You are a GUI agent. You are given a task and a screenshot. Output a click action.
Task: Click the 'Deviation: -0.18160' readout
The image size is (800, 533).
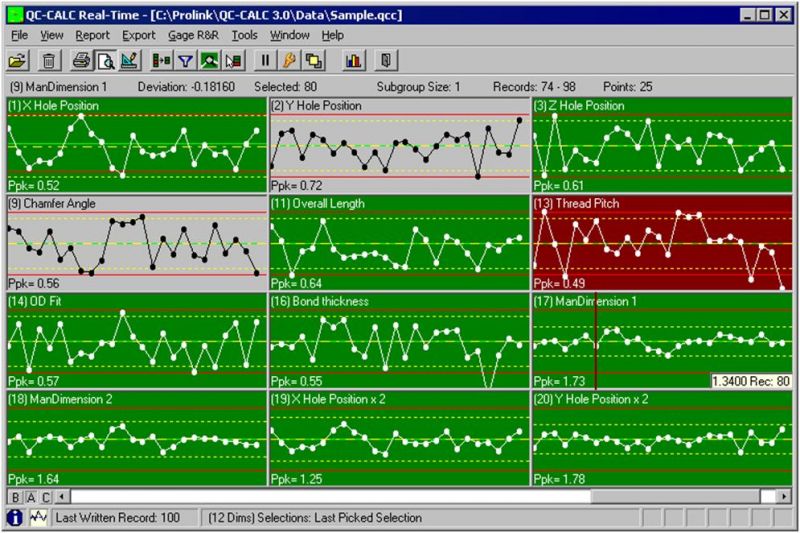186,87
